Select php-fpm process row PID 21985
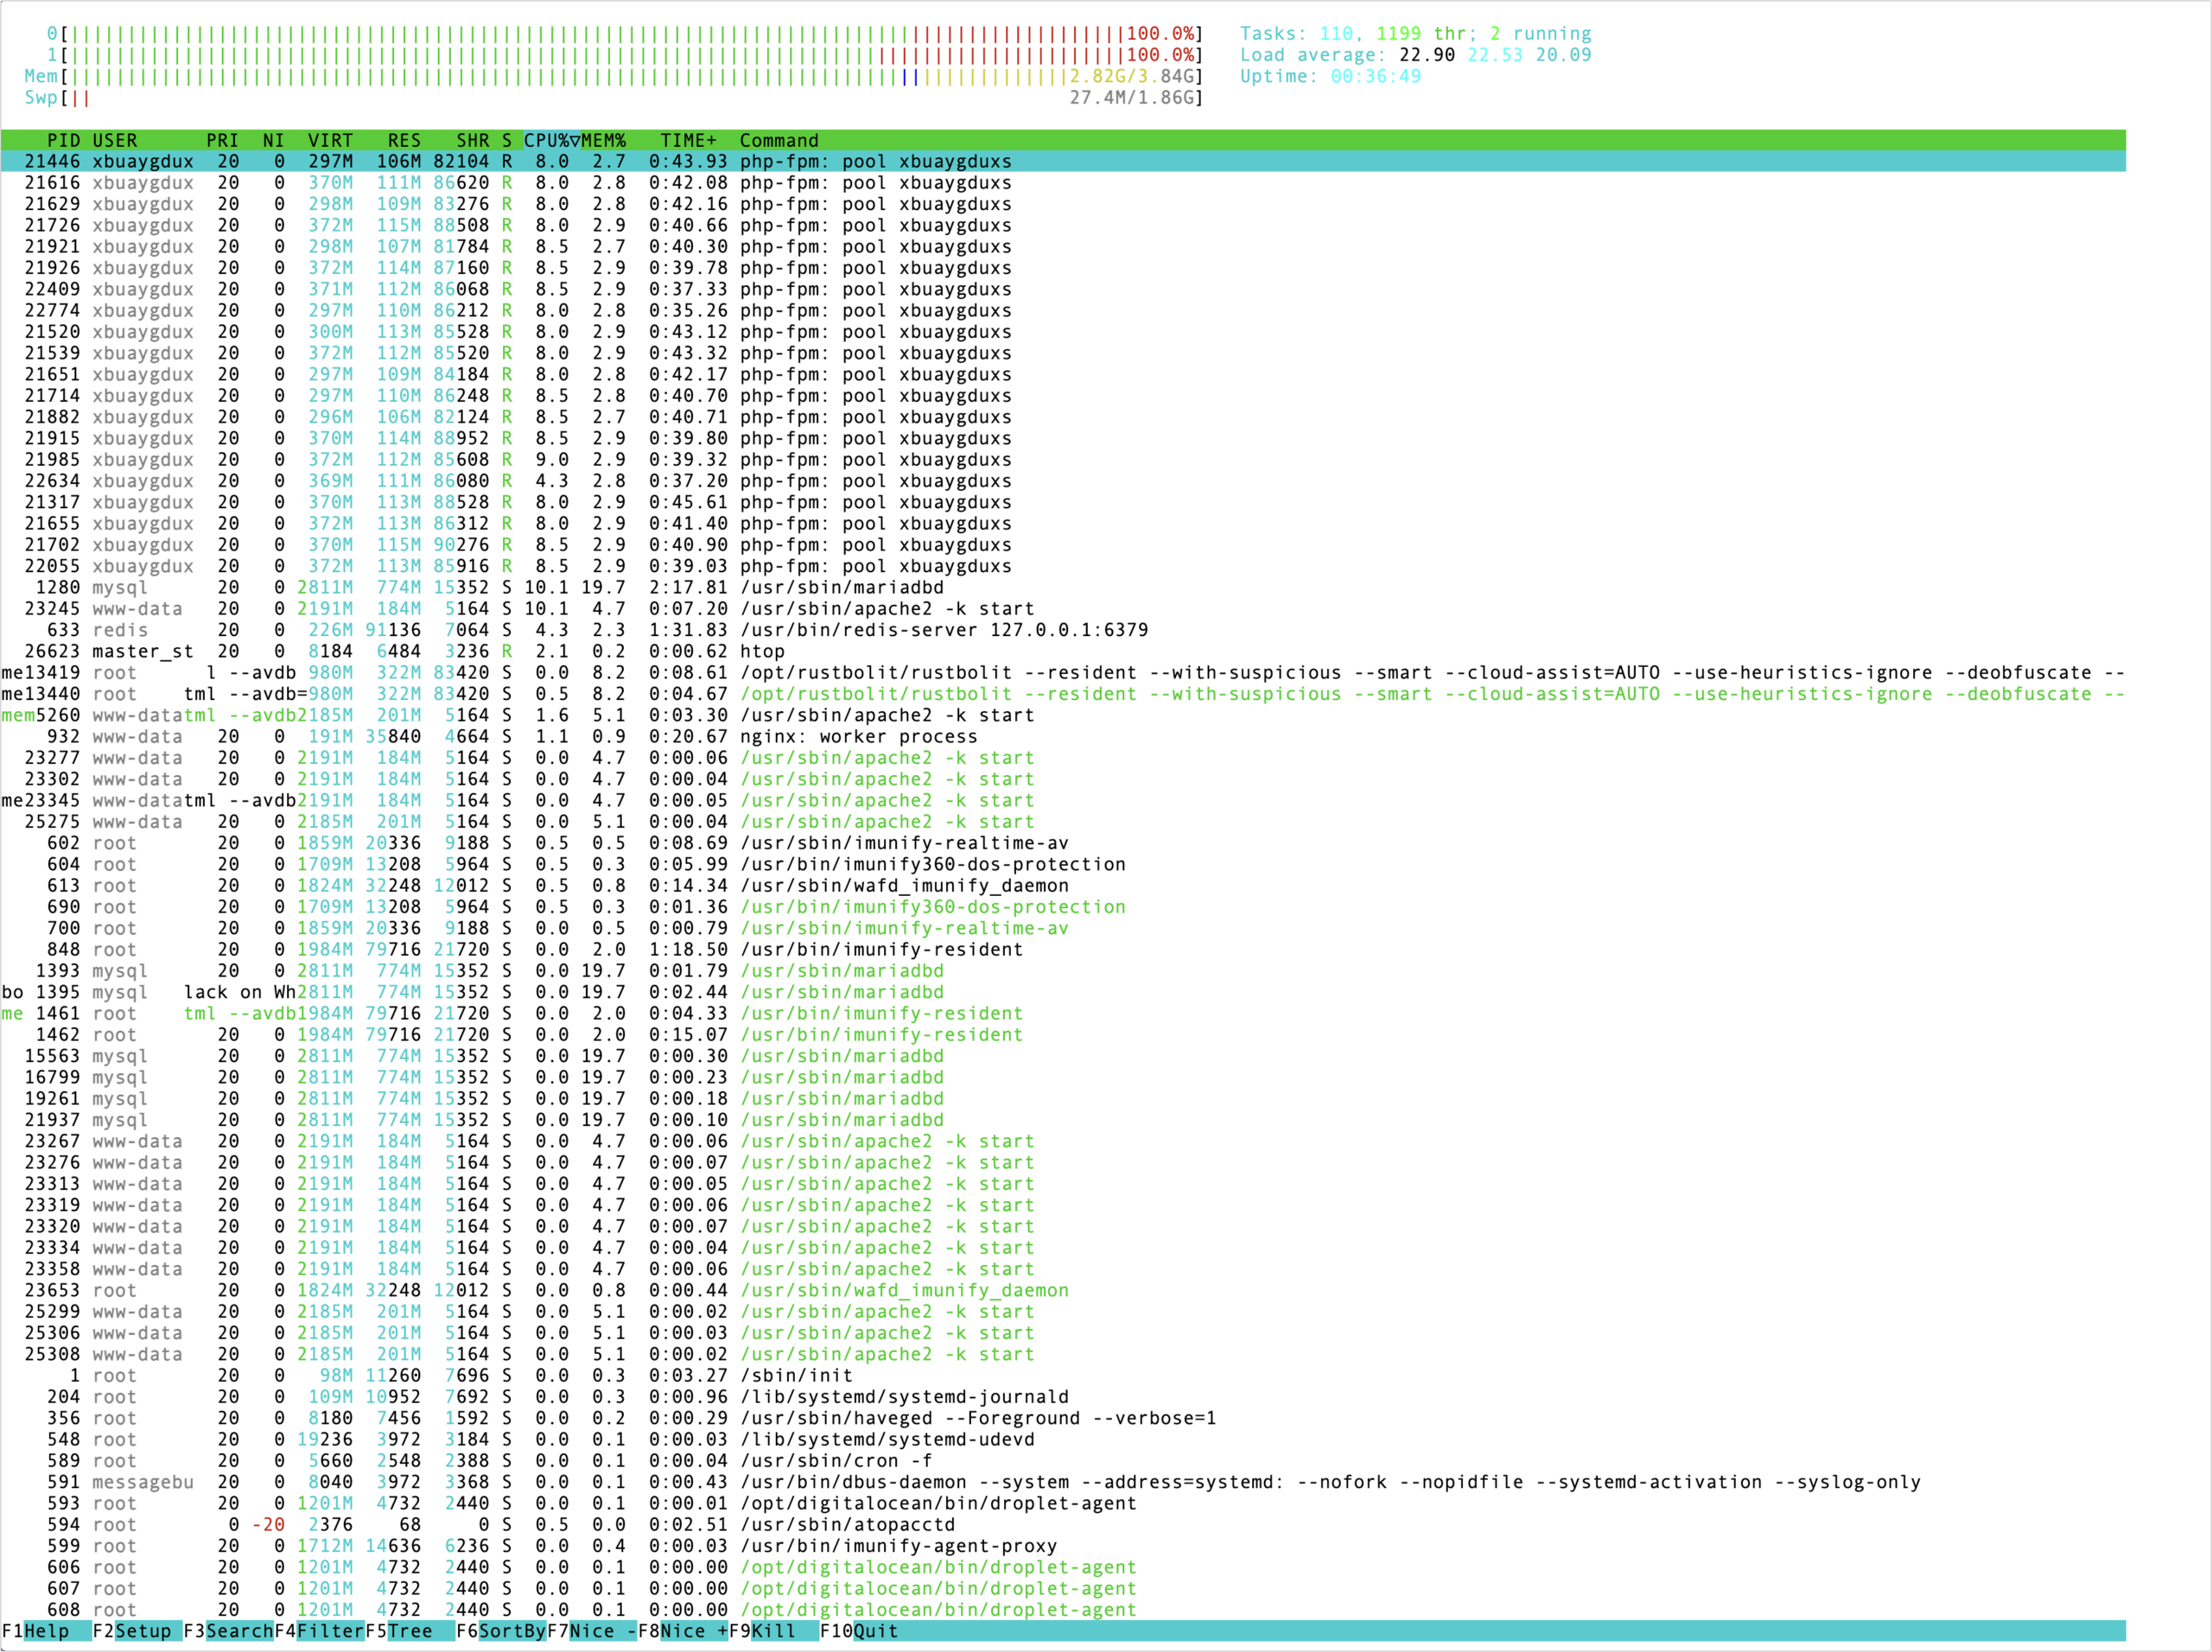Screen dimensions: 2212x1652 pos(1063,459)
